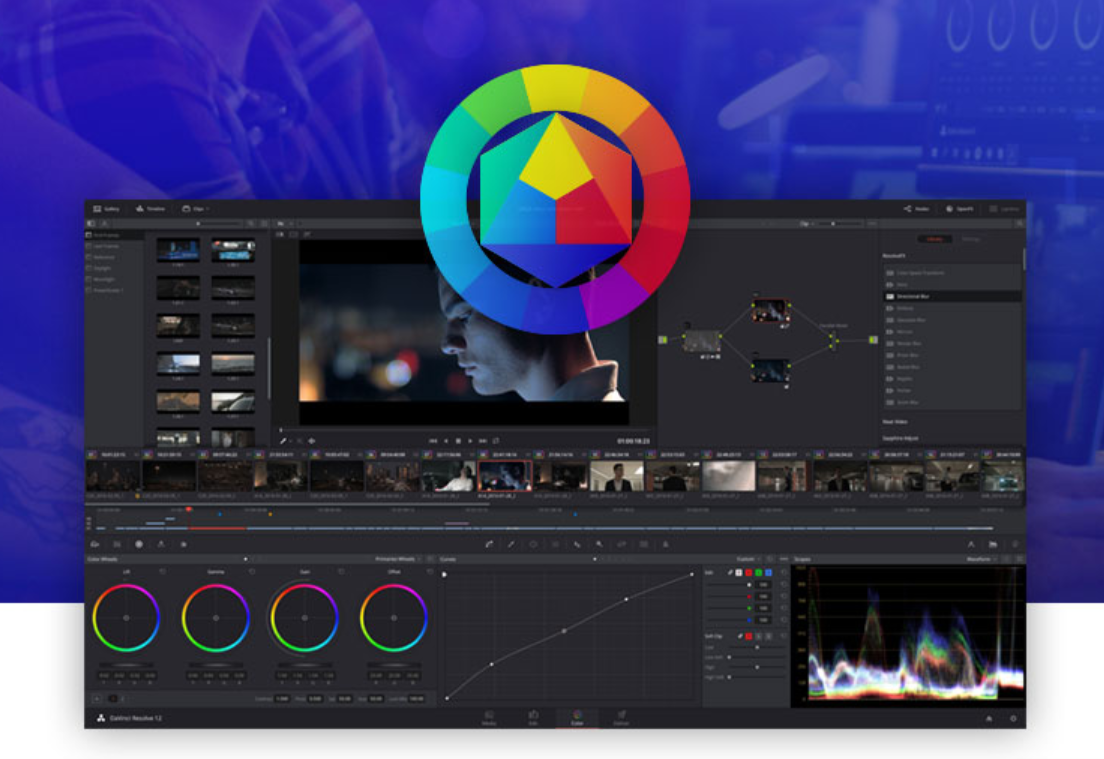Select the Library tab in OpenFX panel
The height and width of the screenshot is (759, 1104).
(x=934, y=239)
